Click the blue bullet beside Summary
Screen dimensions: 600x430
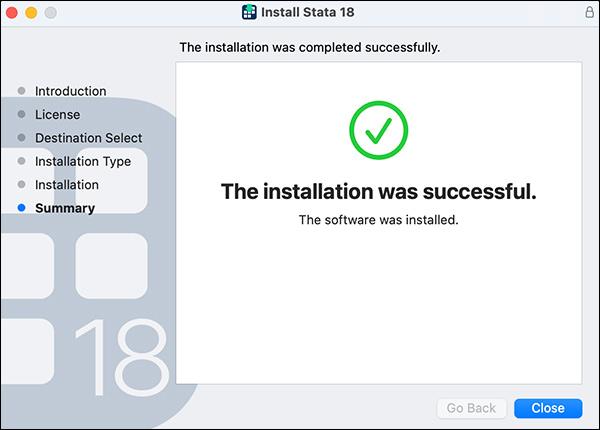coord(22,208)
